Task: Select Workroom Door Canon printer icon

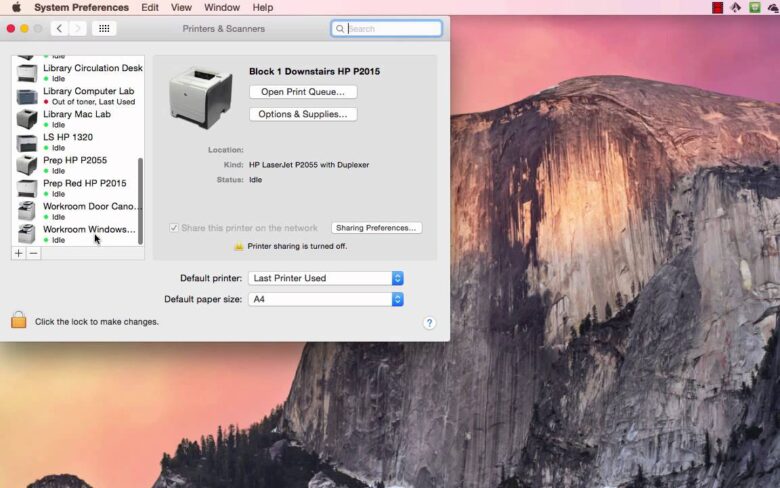Action: click(x=27, y=211)
